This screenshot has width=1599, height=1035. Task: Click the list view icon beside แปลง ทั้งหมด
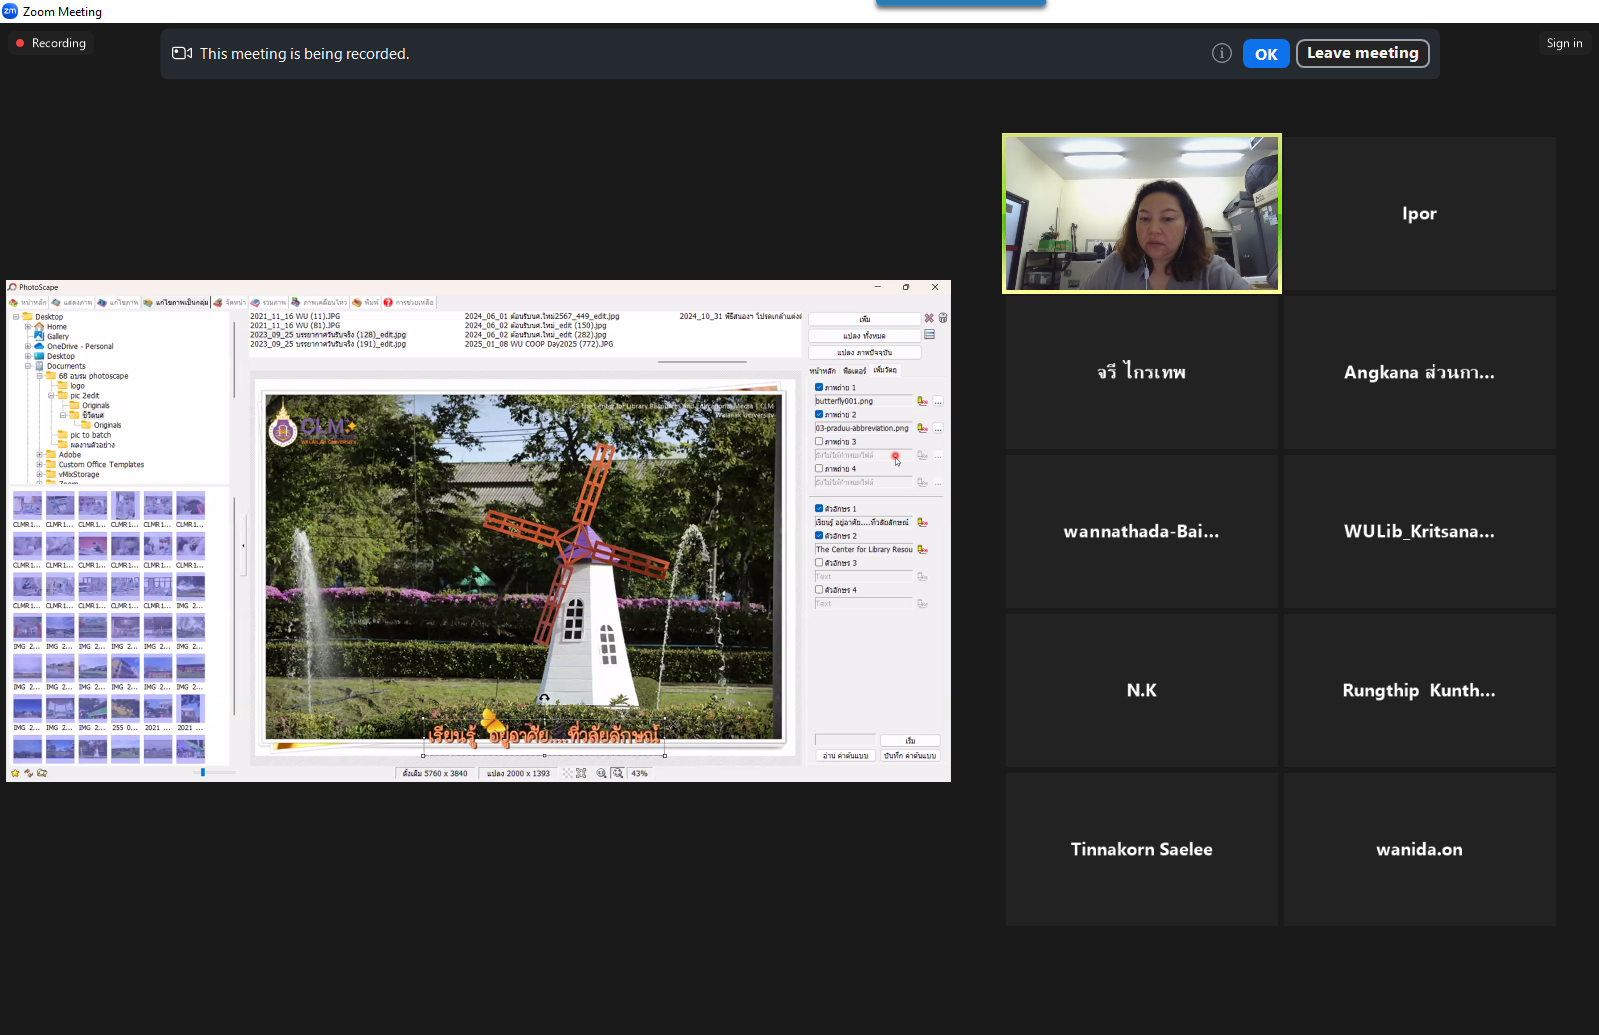coord(930,335)
